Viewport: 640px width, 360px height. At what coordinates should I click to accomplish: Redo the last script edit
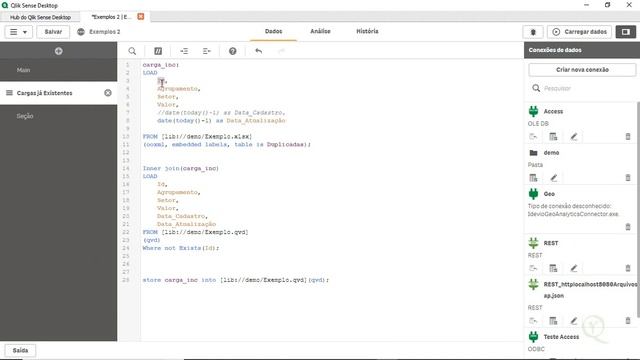click(x=281, y=51)
